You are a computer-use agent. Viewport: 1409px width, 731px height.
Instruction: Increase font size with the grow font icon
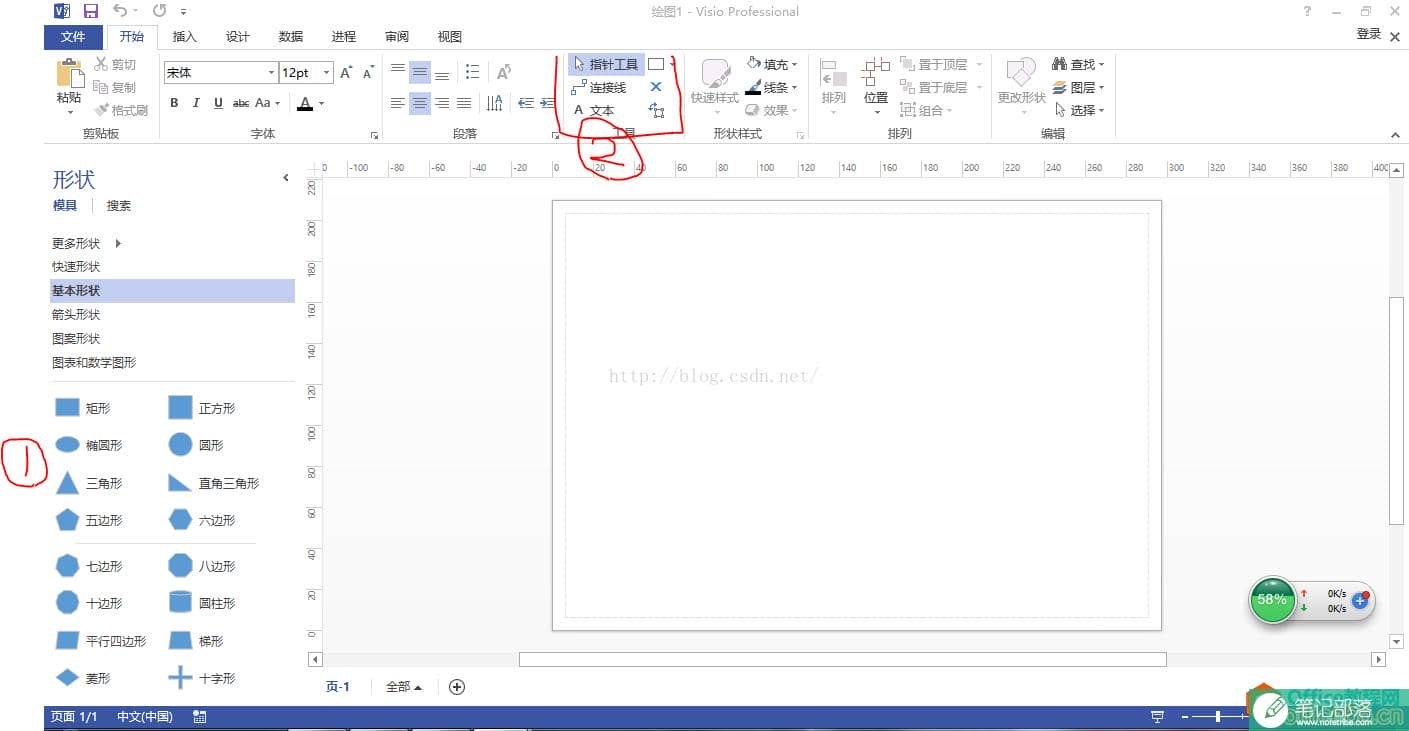[346, 72]
